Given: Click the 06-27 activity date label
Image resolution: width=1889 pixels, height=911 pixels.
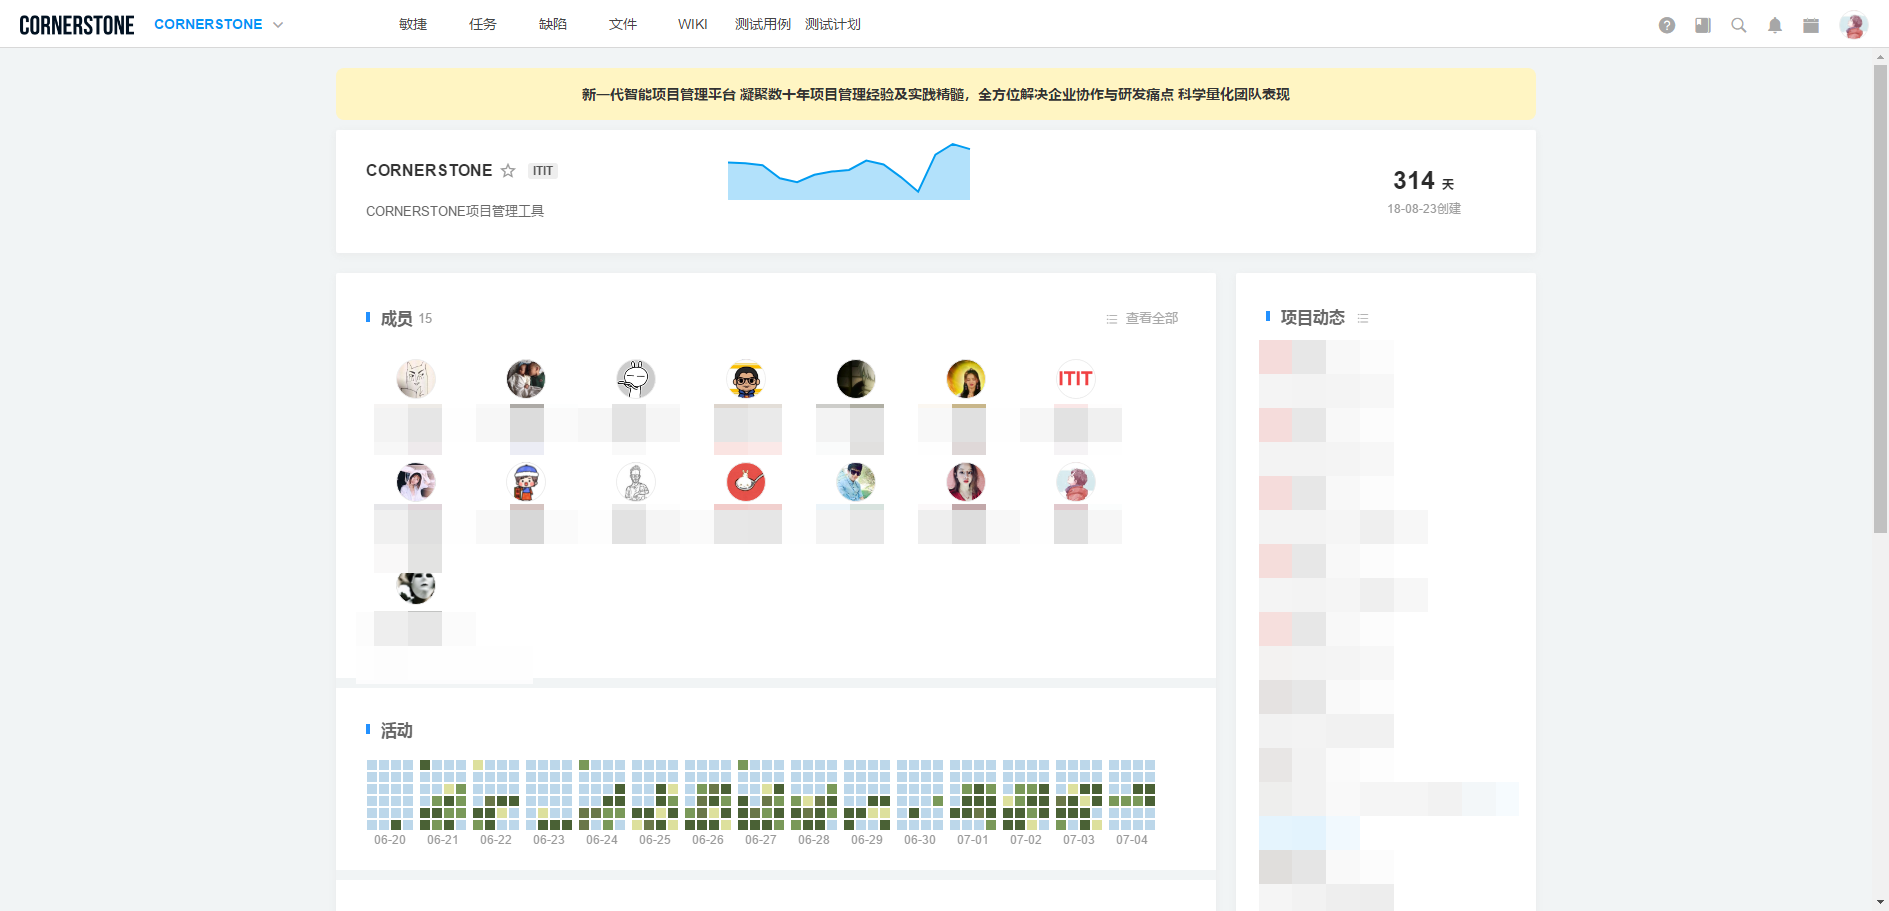Looking at the screenshot, I should [761, 840].
